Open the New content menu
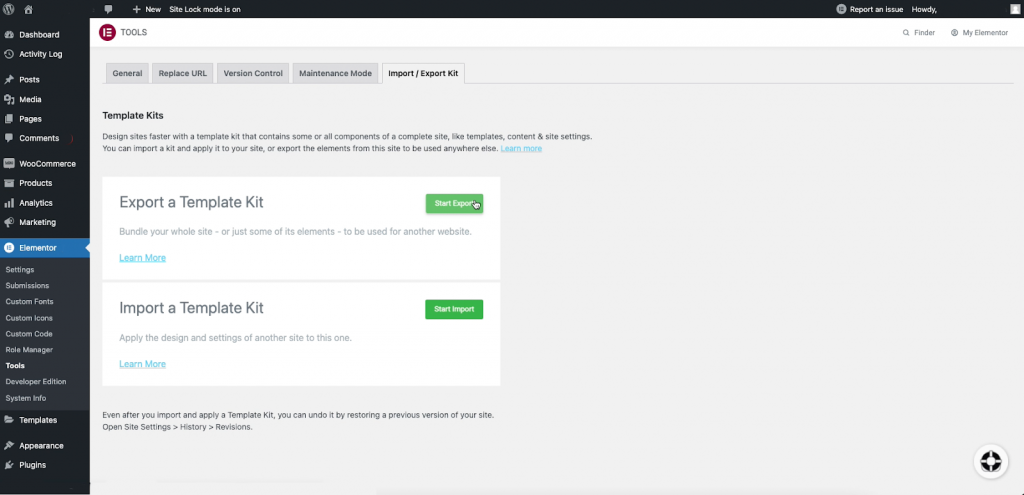The height and width of the screenshot is (495, 1024). coord(146,9)
